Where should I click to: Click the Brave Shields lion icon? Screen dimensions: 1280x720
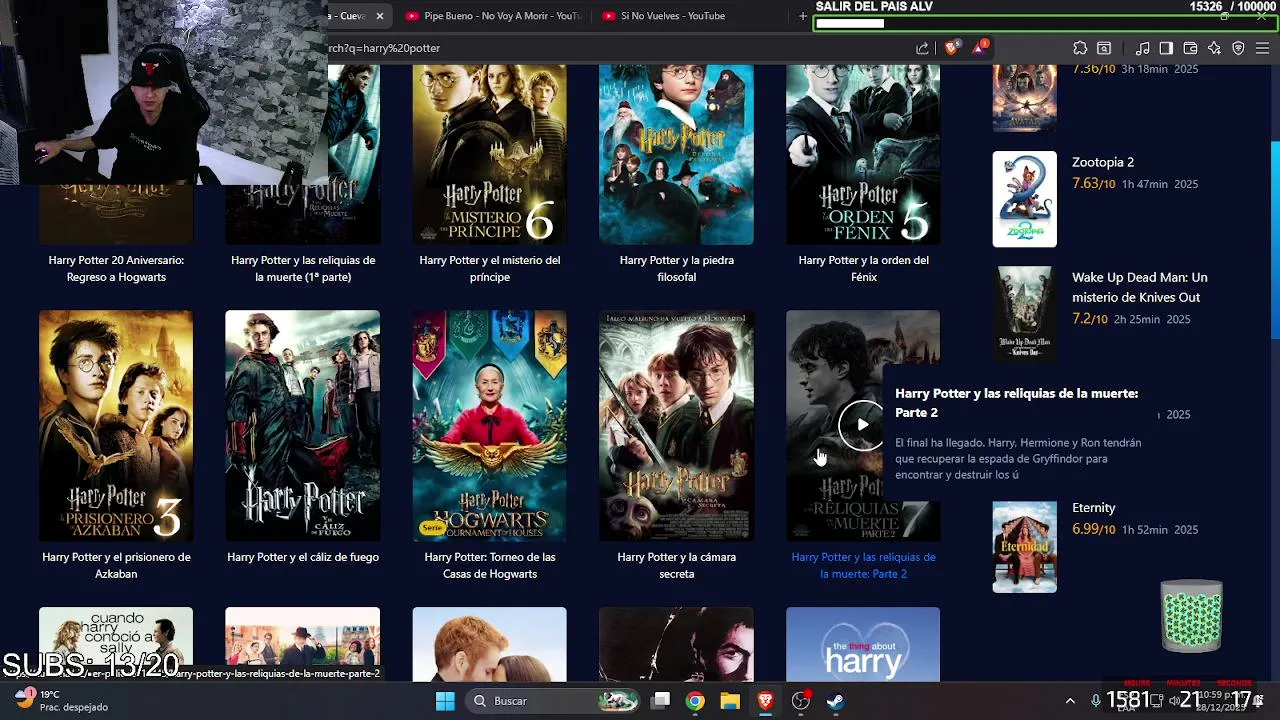[x=951, y=47]
